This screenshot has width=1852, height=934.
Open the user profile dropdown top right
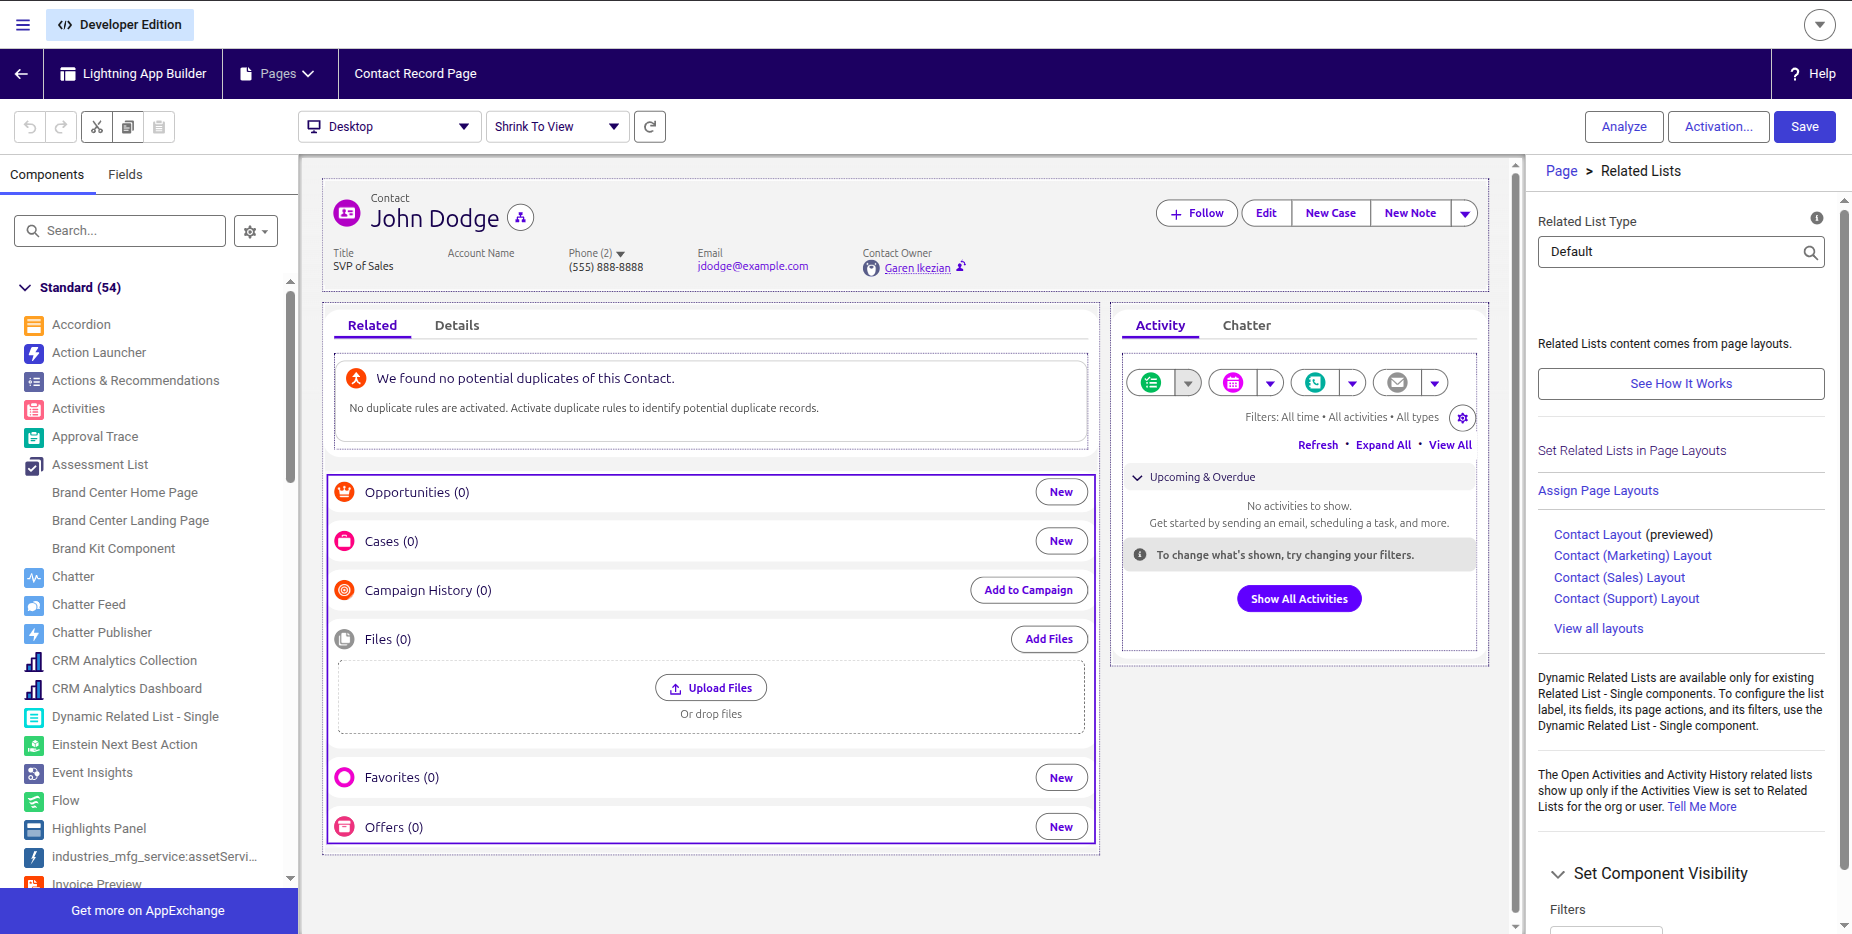tap(1819, 25)
